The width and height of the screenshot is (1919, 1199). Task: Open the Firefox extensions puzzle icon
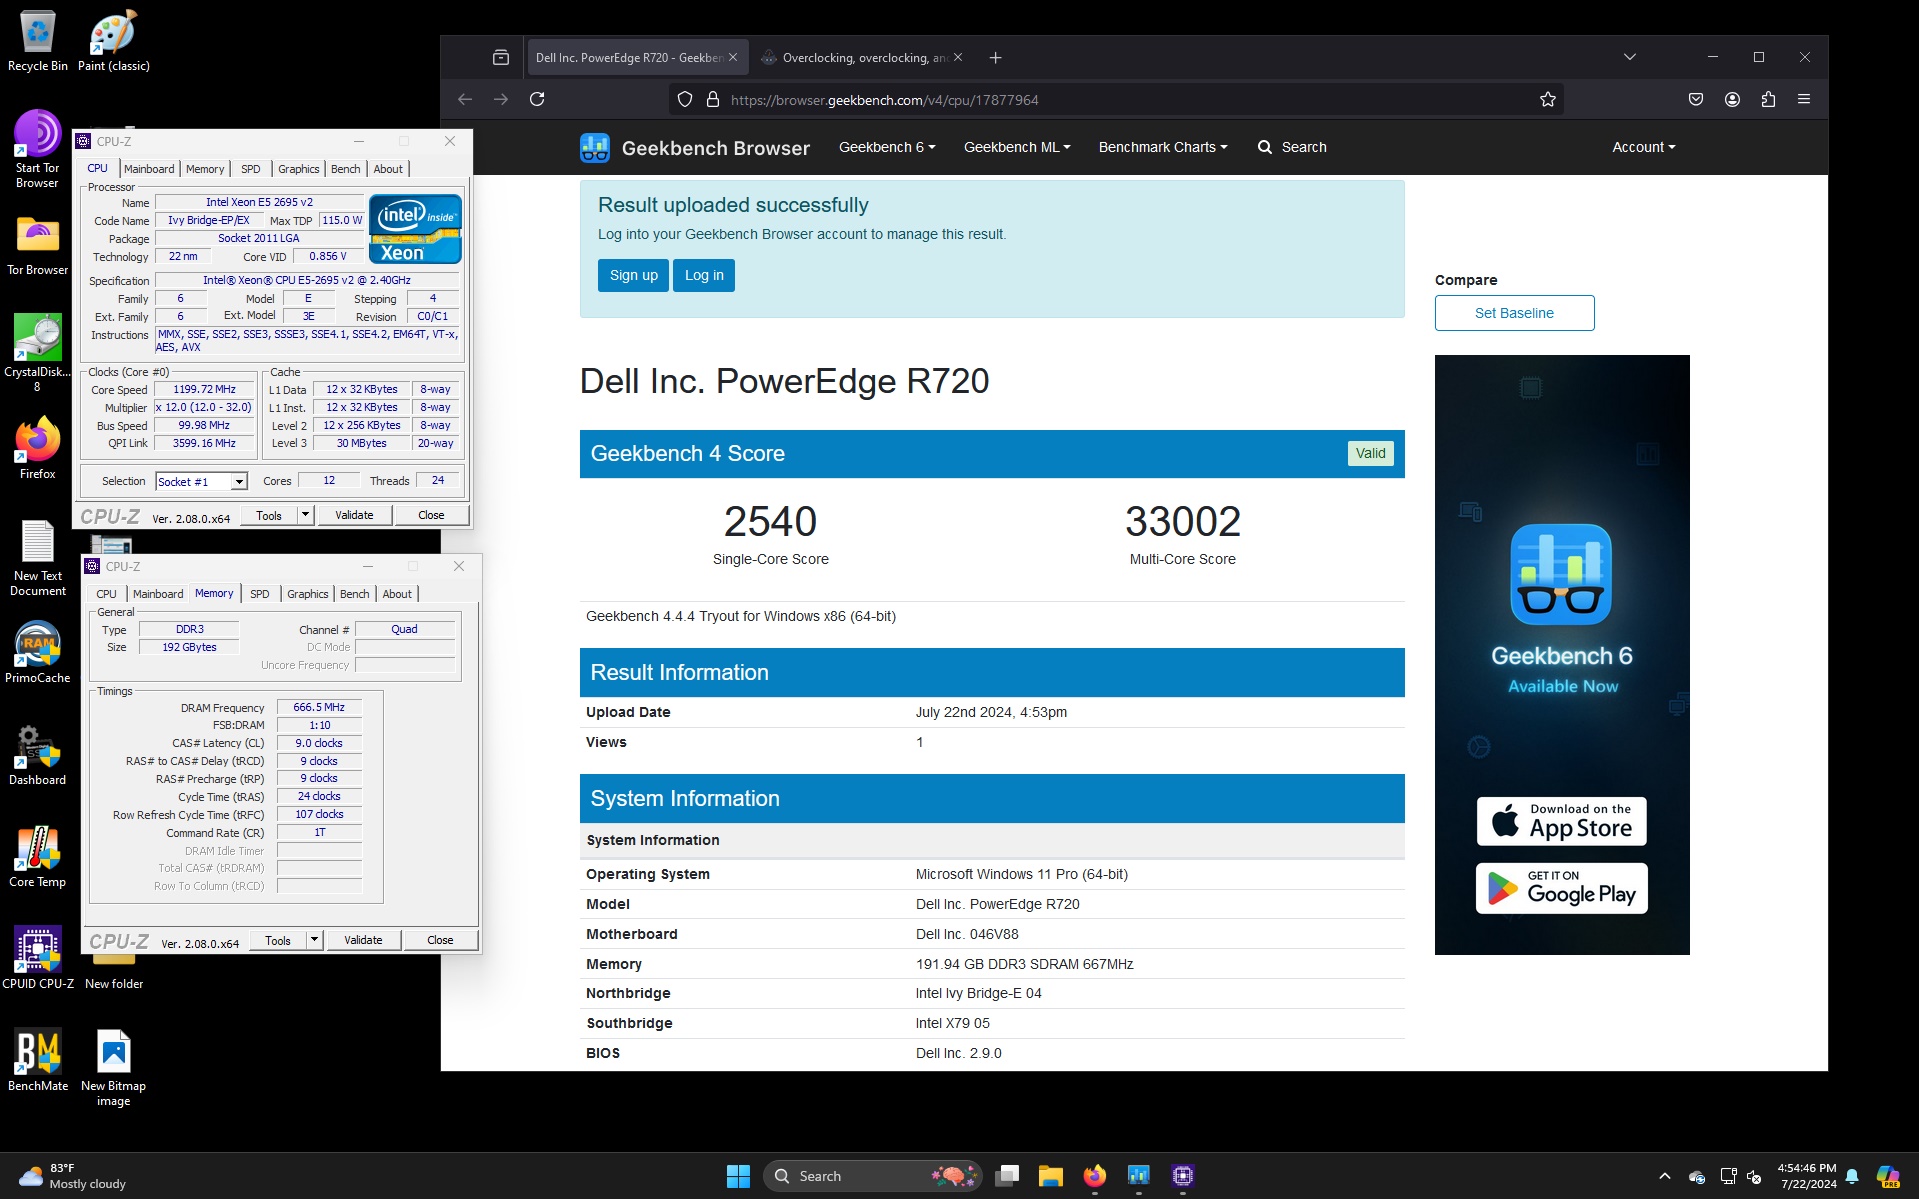point(1768,99)
